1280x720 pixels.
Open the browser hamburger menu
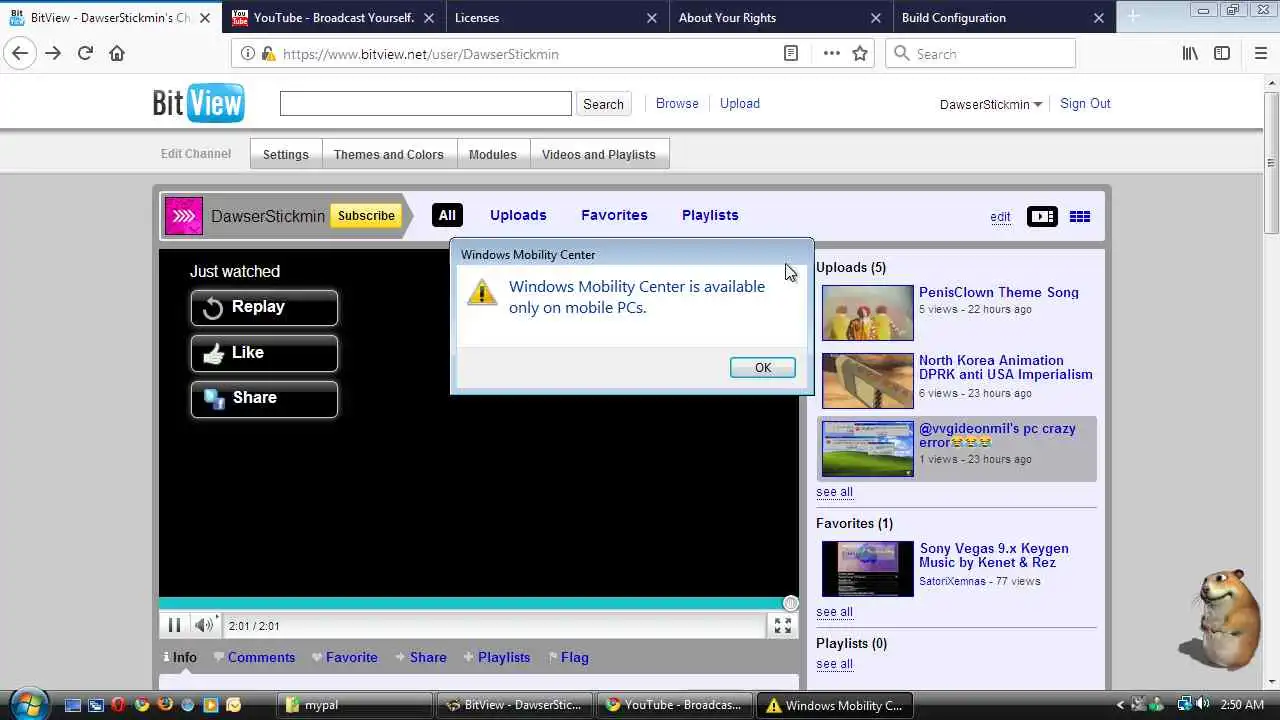click(1260, 54)
